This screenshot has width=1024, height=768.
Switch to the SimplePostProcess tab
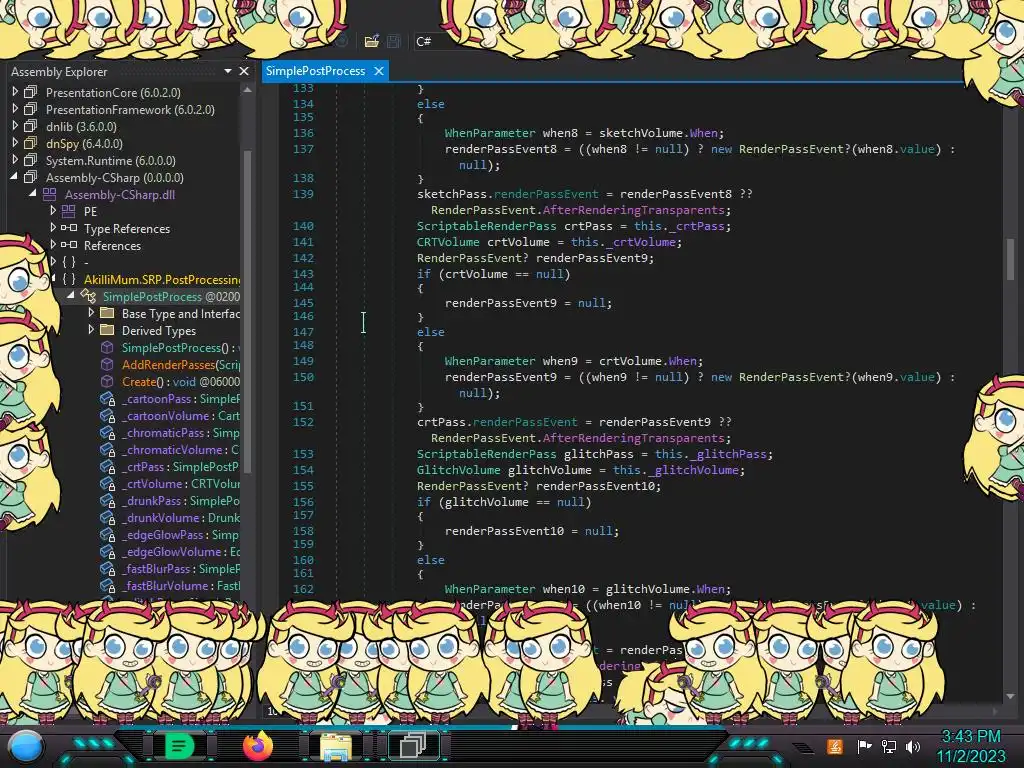(315, 71)
